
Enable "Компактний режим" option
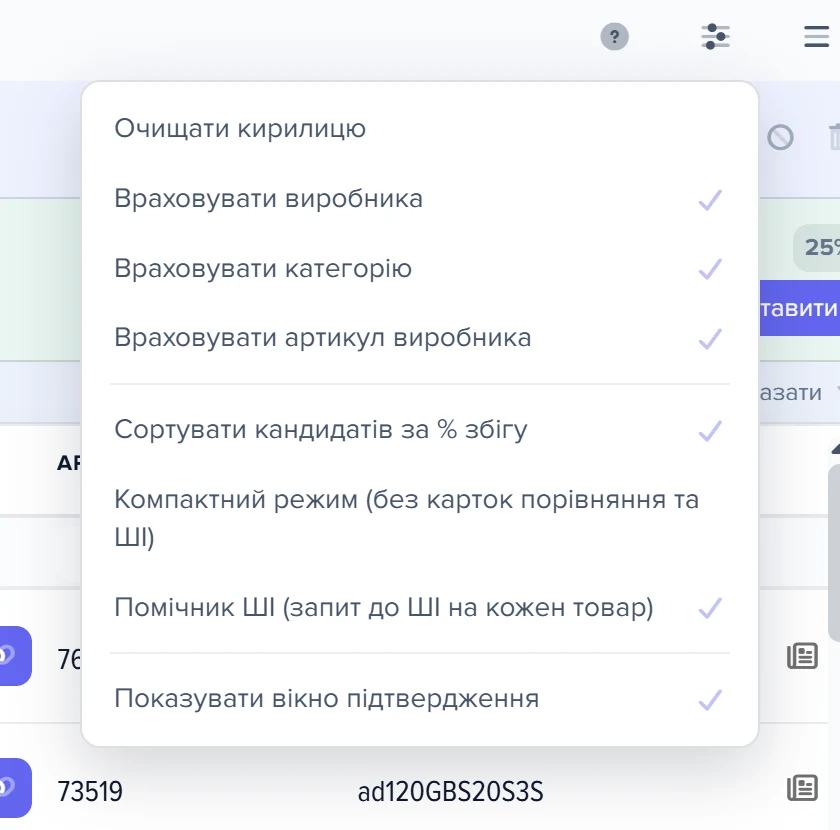click(x=419, y=518)
